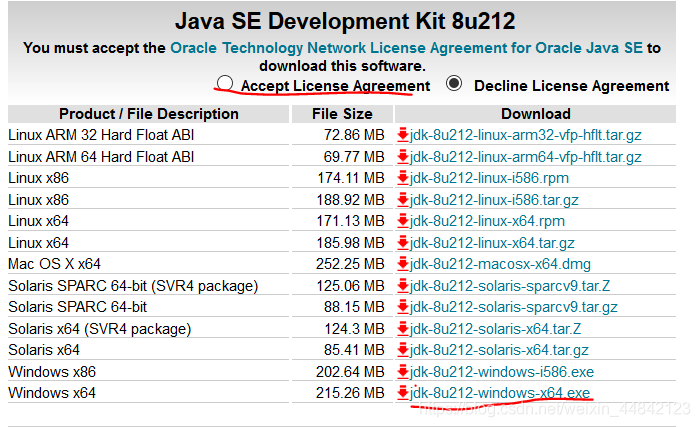Select Solaris SPARC 64-bit (SVR4 package) label
700x427 pixels.
[133, 286]
